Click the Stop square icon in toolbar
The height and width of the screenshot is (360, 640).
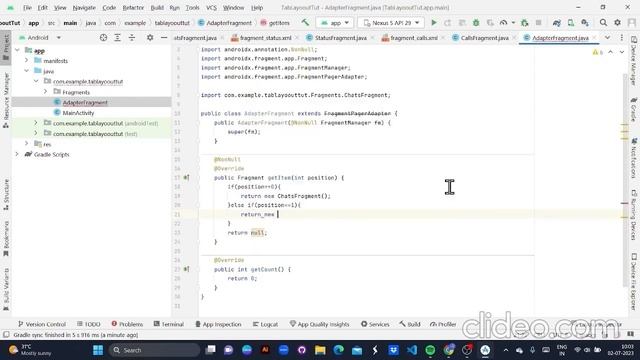coord(538,23)
